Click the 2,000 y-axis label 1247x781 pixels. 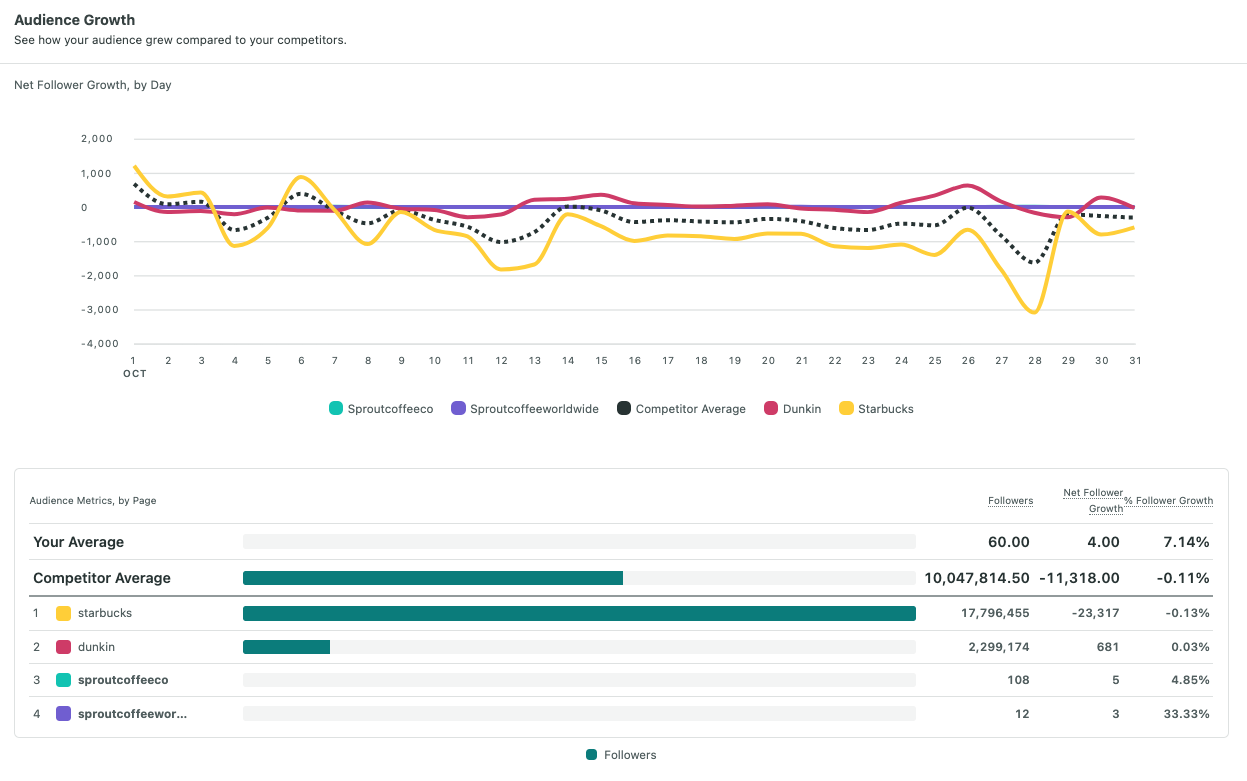coord(97,139)
